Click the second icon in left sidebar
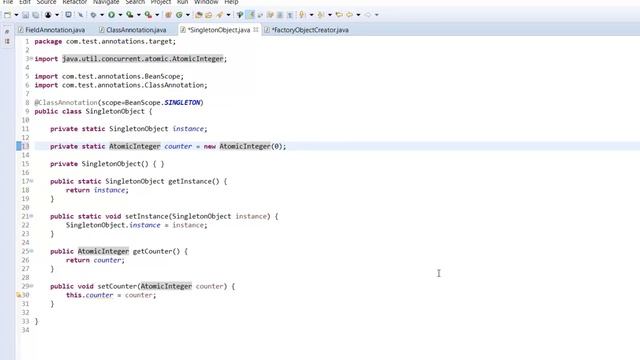 point(7,42)
